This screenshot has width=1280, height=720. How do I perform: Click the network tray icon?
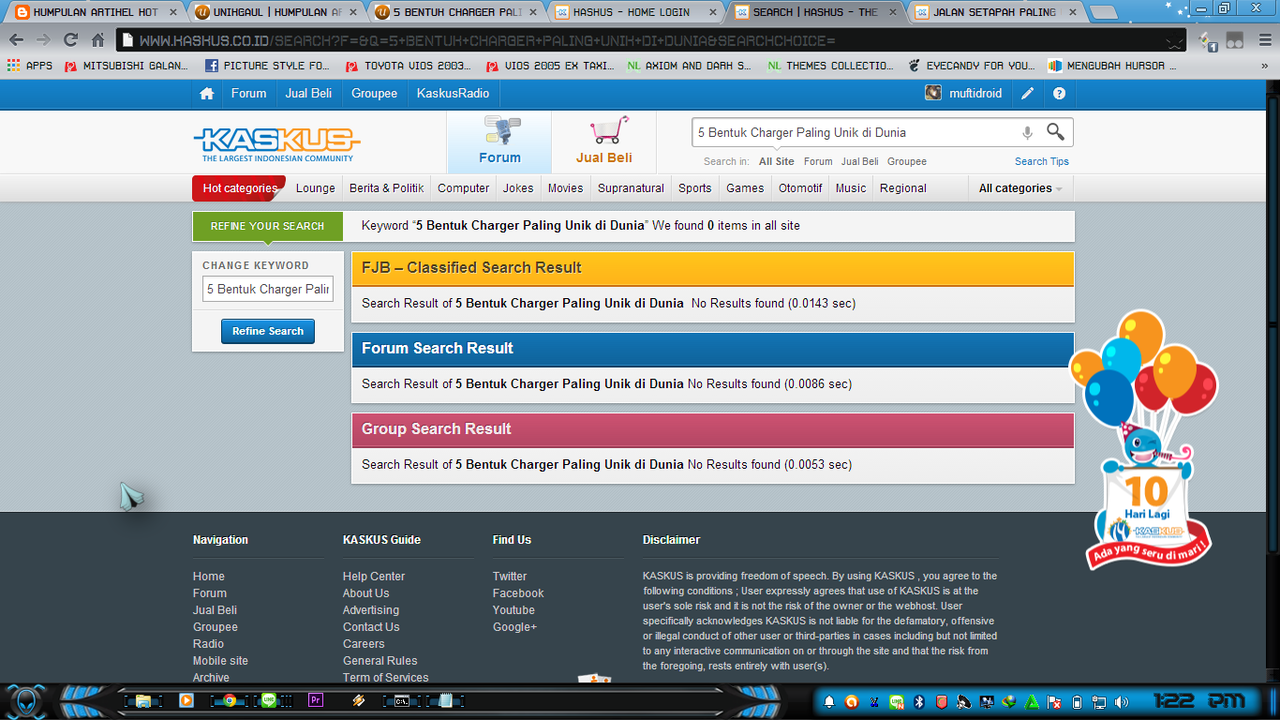point(1099,702)
